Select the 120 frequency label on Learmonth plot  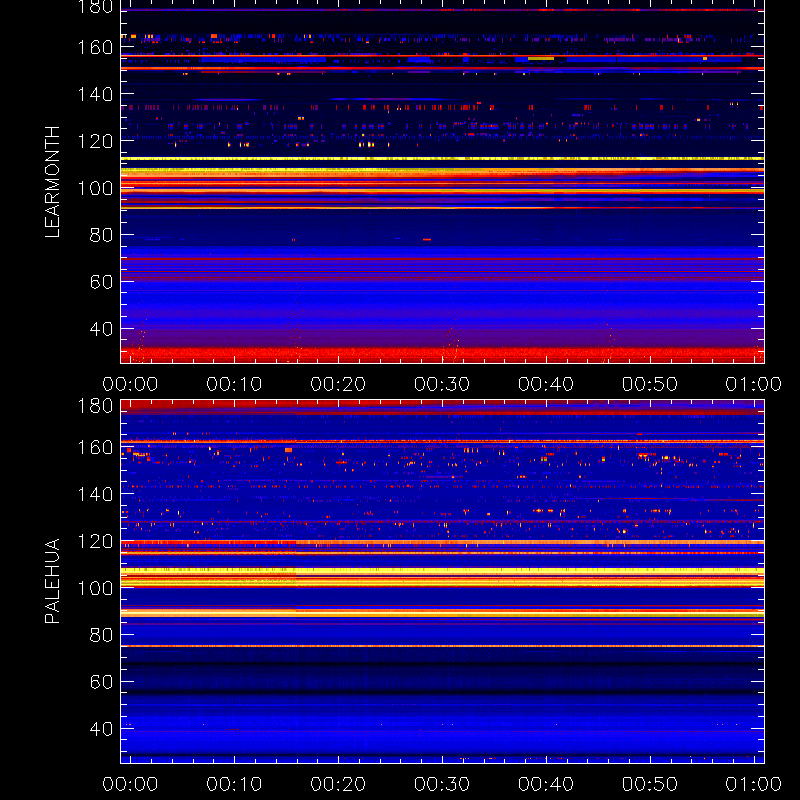click(95, 141)
